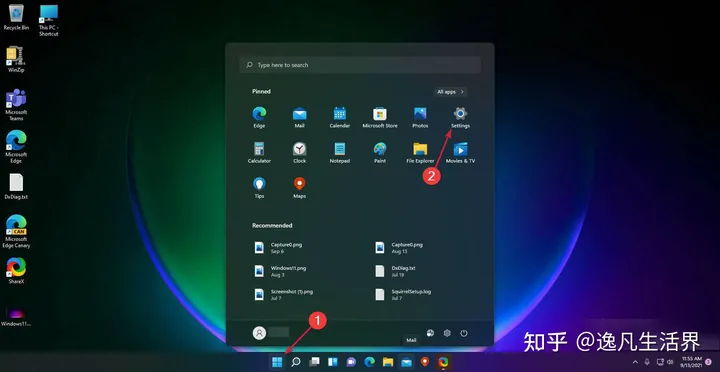Image resolution: width=720 pixels, height=372 pixels.
Task: Open Movies & TV app
Action: point(460,153)
